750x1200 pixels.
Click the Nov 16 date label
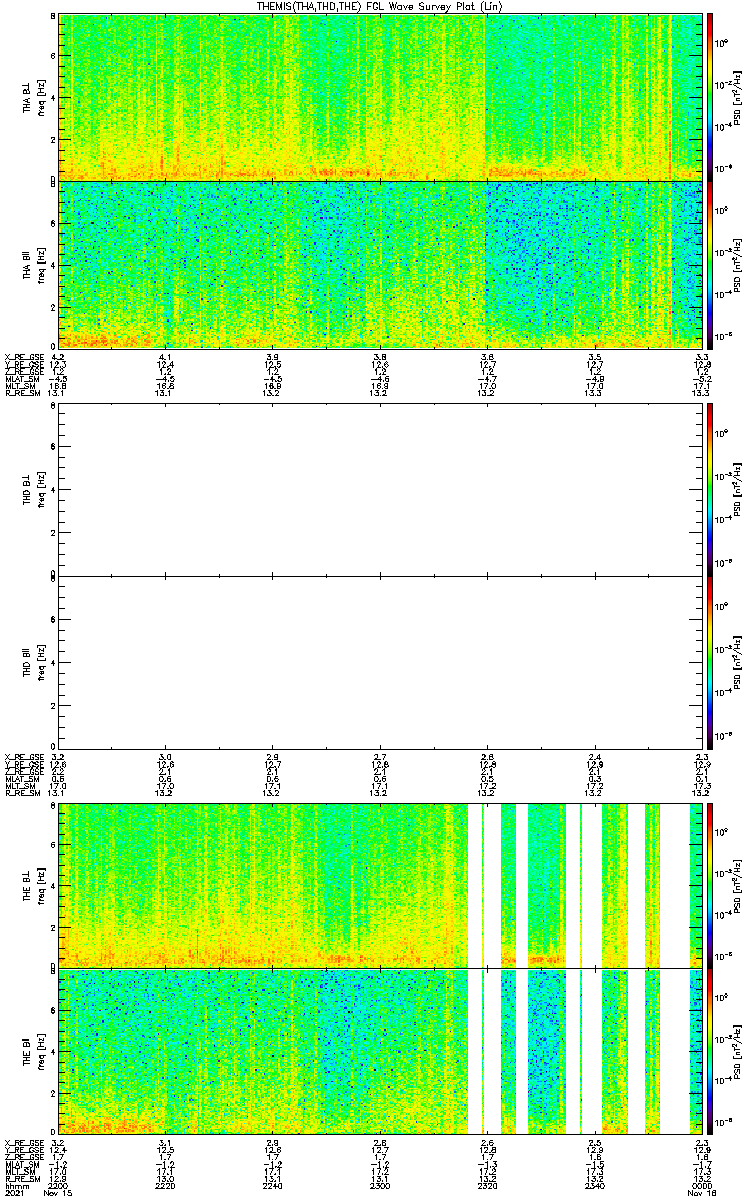(702, 1193)
